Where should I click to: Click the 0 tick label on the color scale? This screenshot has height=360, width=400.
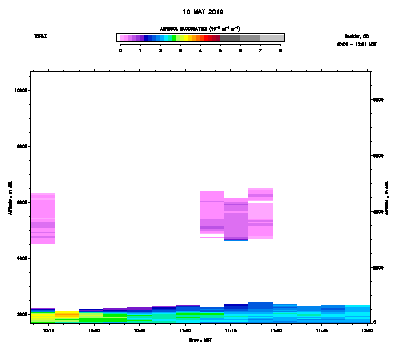coord(120,51)
